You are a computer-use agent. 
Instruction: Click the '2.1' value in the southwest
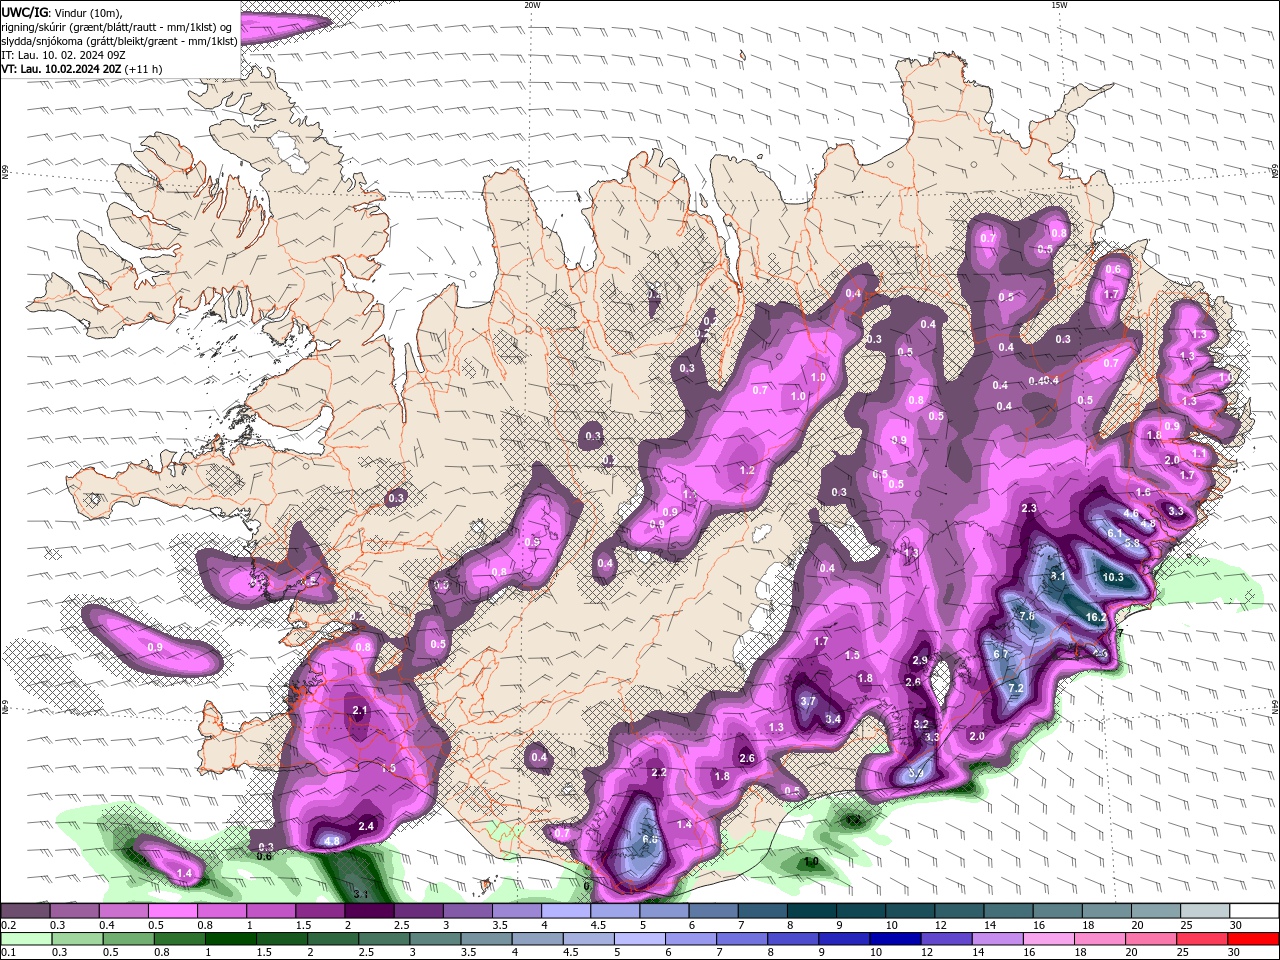[361, 710]
